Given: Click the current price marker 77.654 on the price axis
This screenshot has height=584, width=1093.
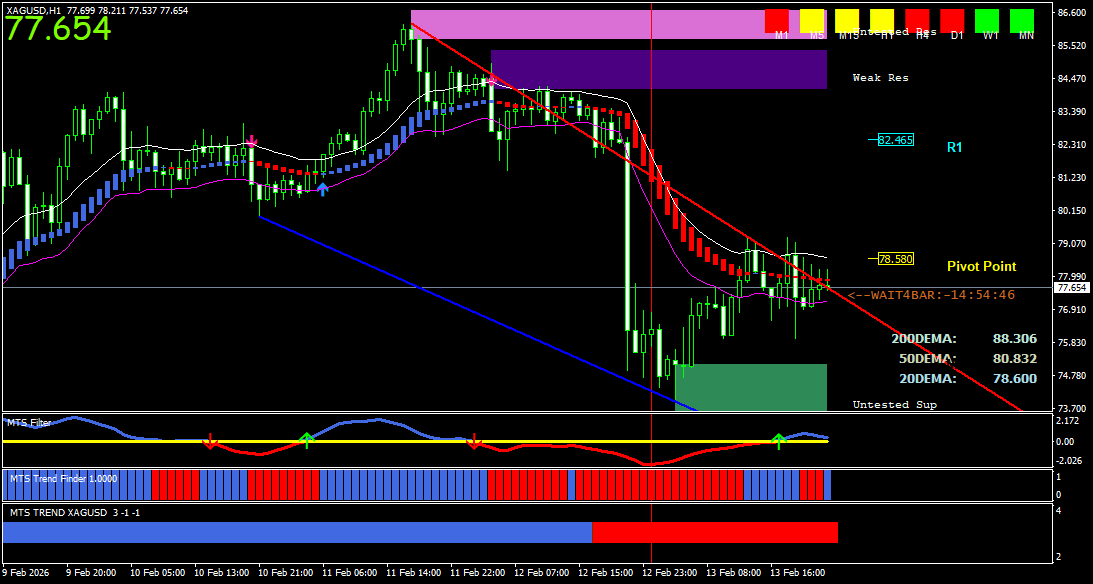Looking at the screenshot, I should (x=1070, y=288).
